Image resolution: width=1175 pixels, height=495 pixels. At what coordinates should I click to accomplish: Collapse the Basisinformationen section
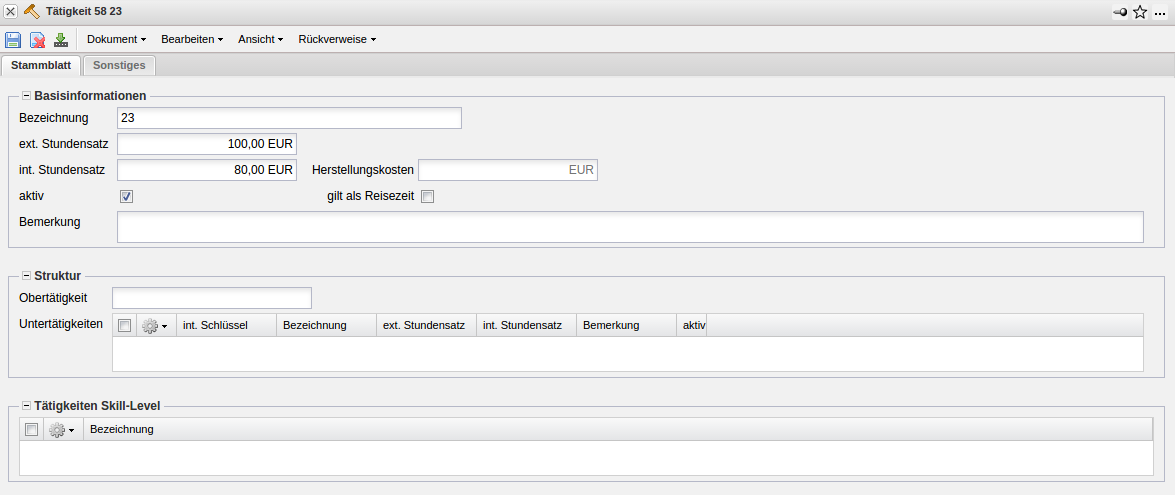click(x=26, y=96)
